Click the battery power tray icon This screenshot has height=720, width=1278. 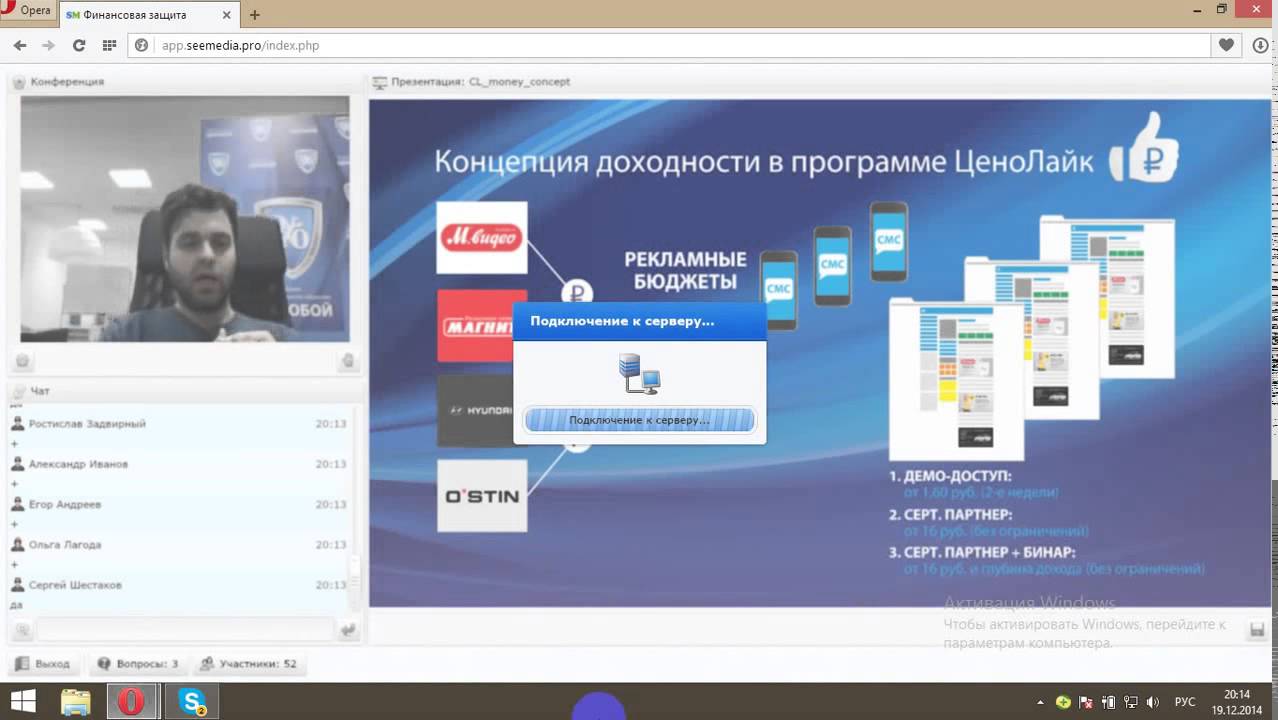coord(1108,702)
